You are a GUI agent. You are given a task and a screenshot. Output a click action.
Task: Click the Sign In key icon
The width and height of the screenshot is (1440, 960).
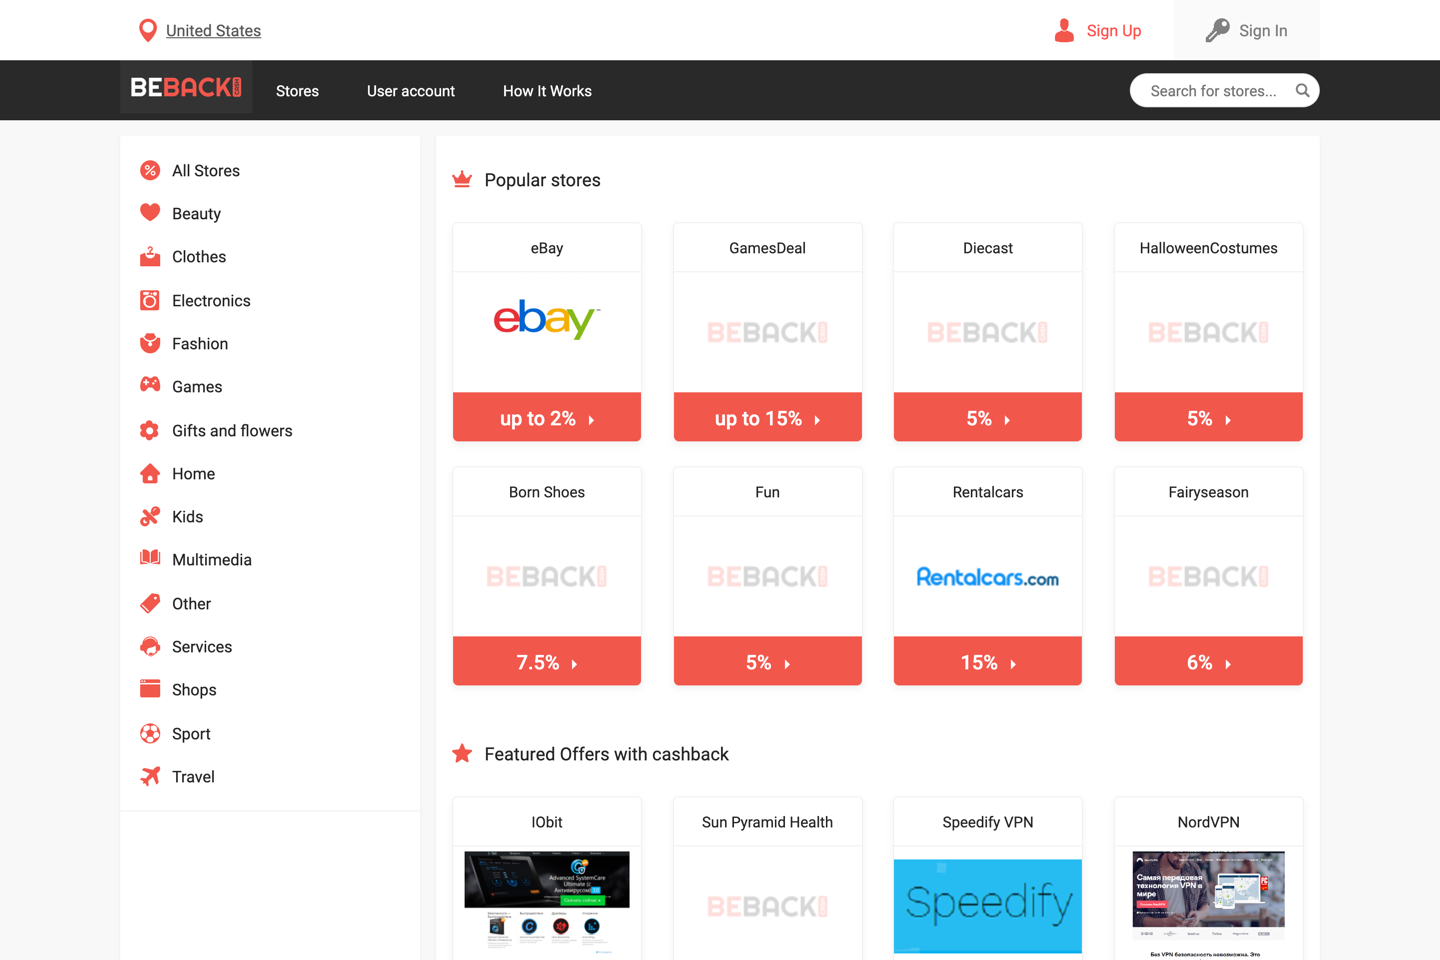click(1217, 31)
